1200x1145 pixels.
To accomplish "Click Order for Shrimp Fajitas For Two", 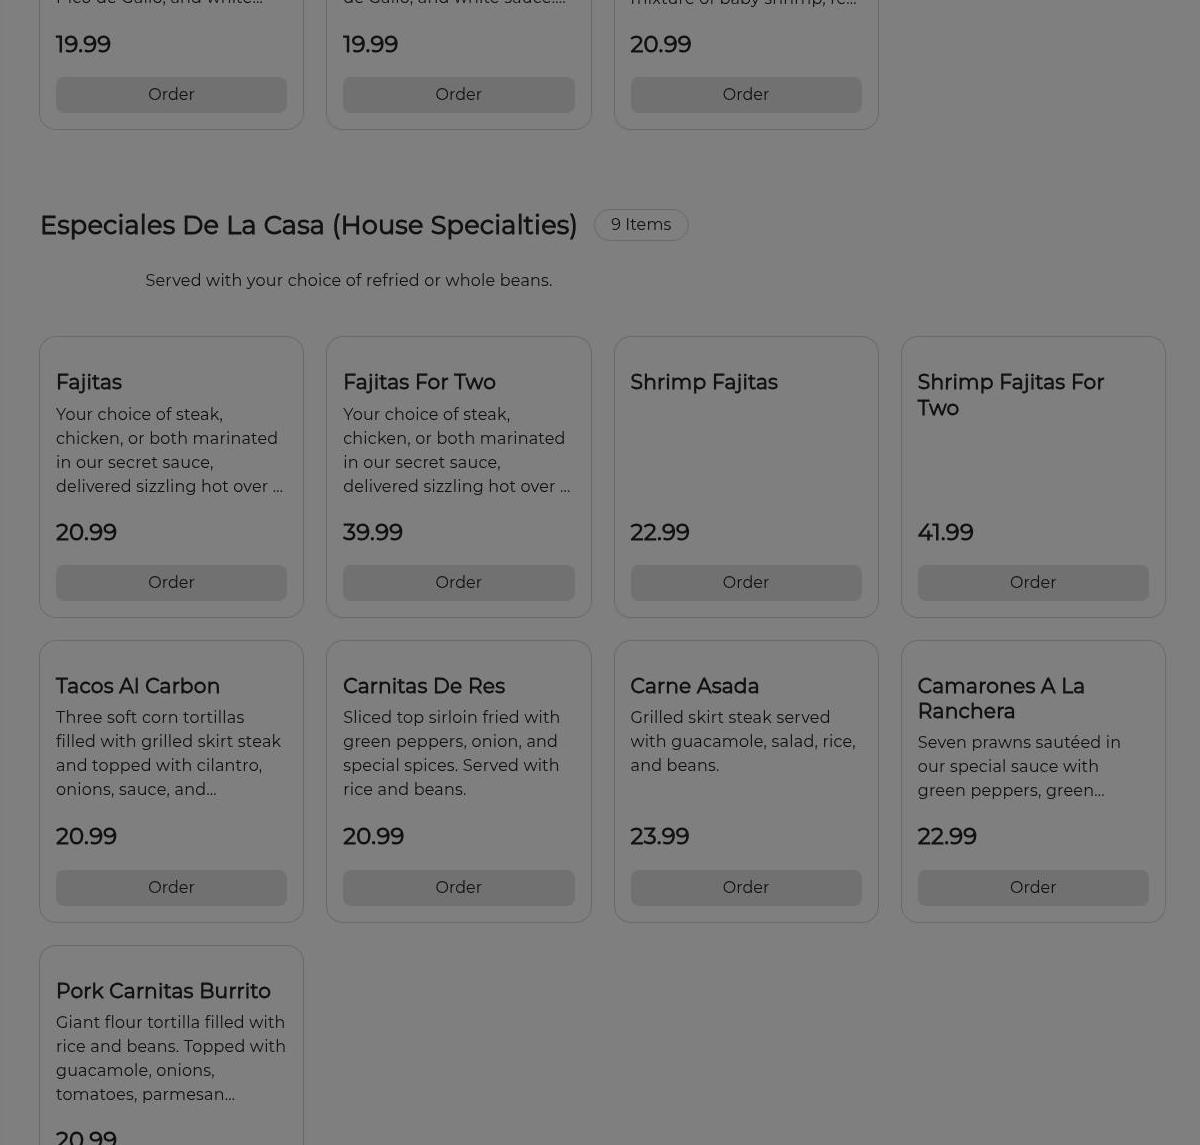I will coord(1032,582).
